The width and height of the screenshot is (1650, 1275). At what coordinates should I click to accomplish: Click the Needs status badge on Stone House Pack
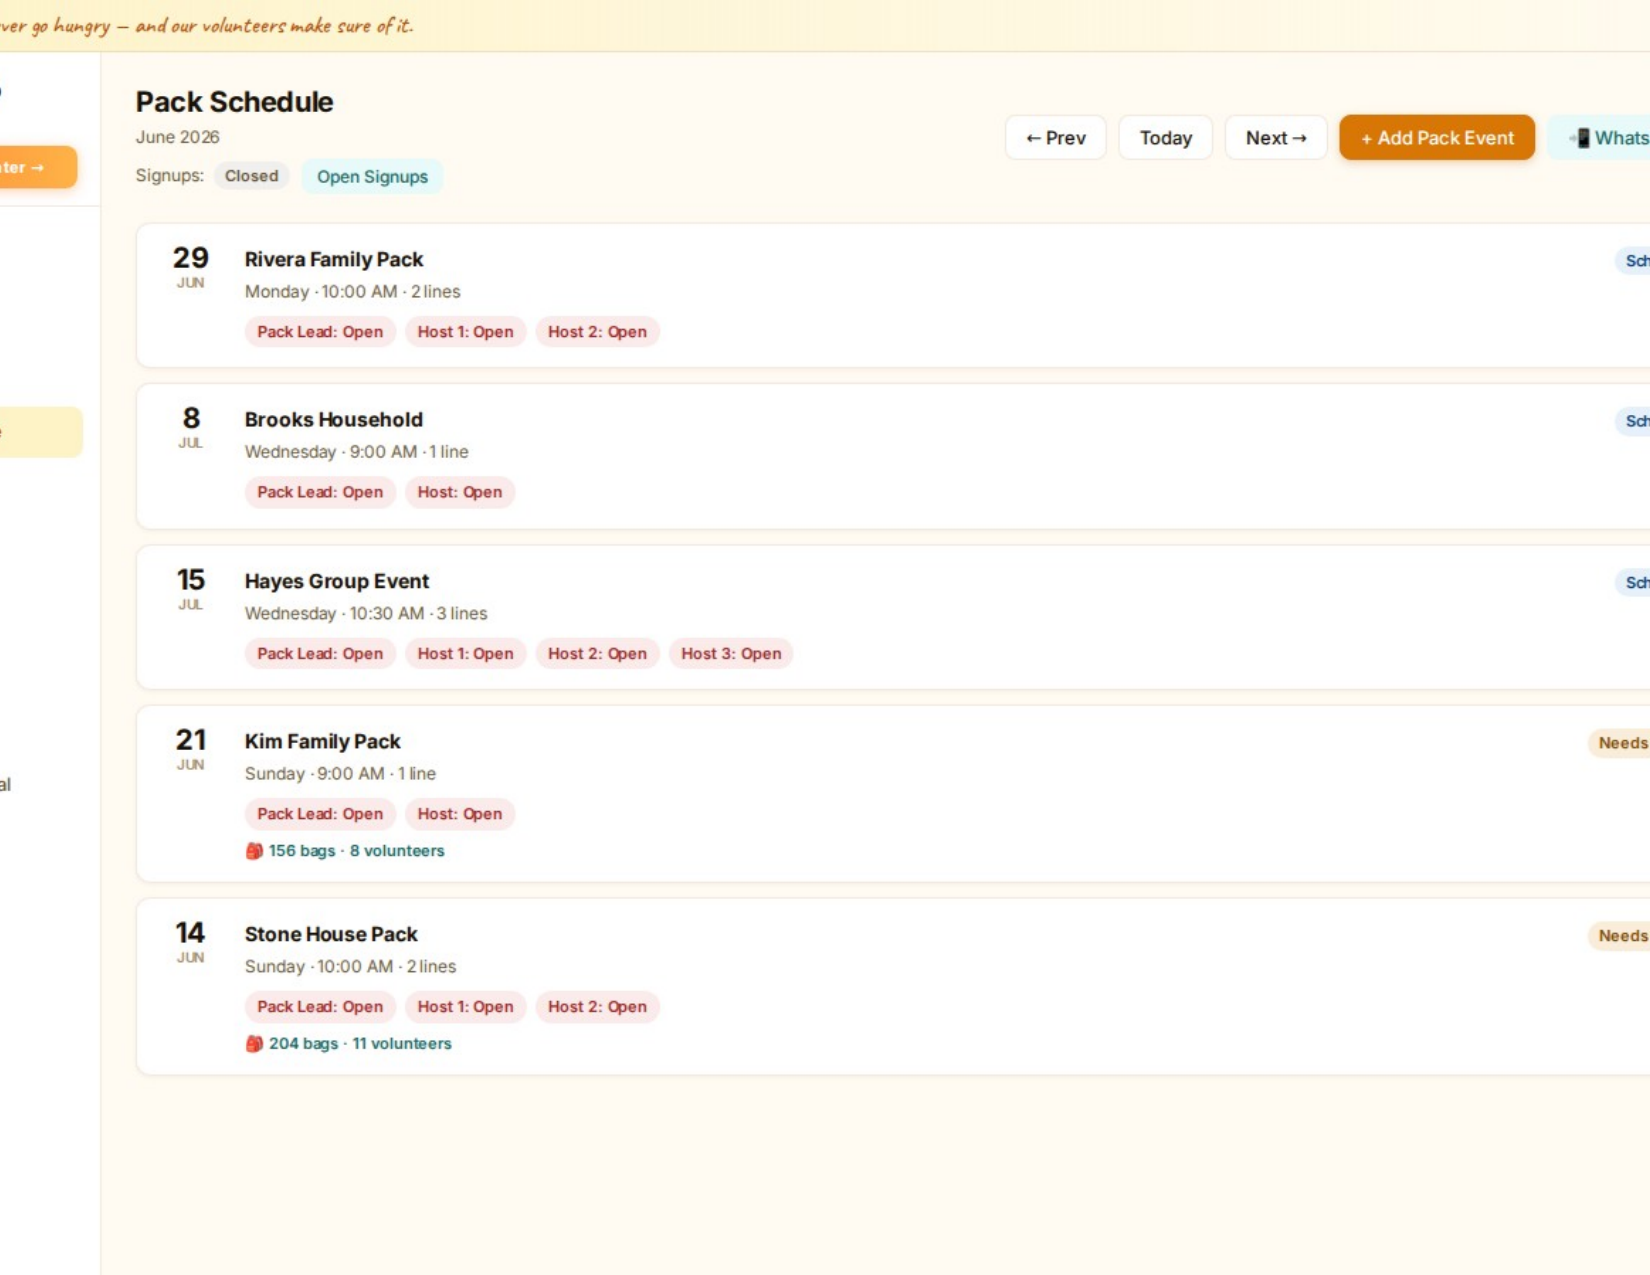[x=1620, y=936]
